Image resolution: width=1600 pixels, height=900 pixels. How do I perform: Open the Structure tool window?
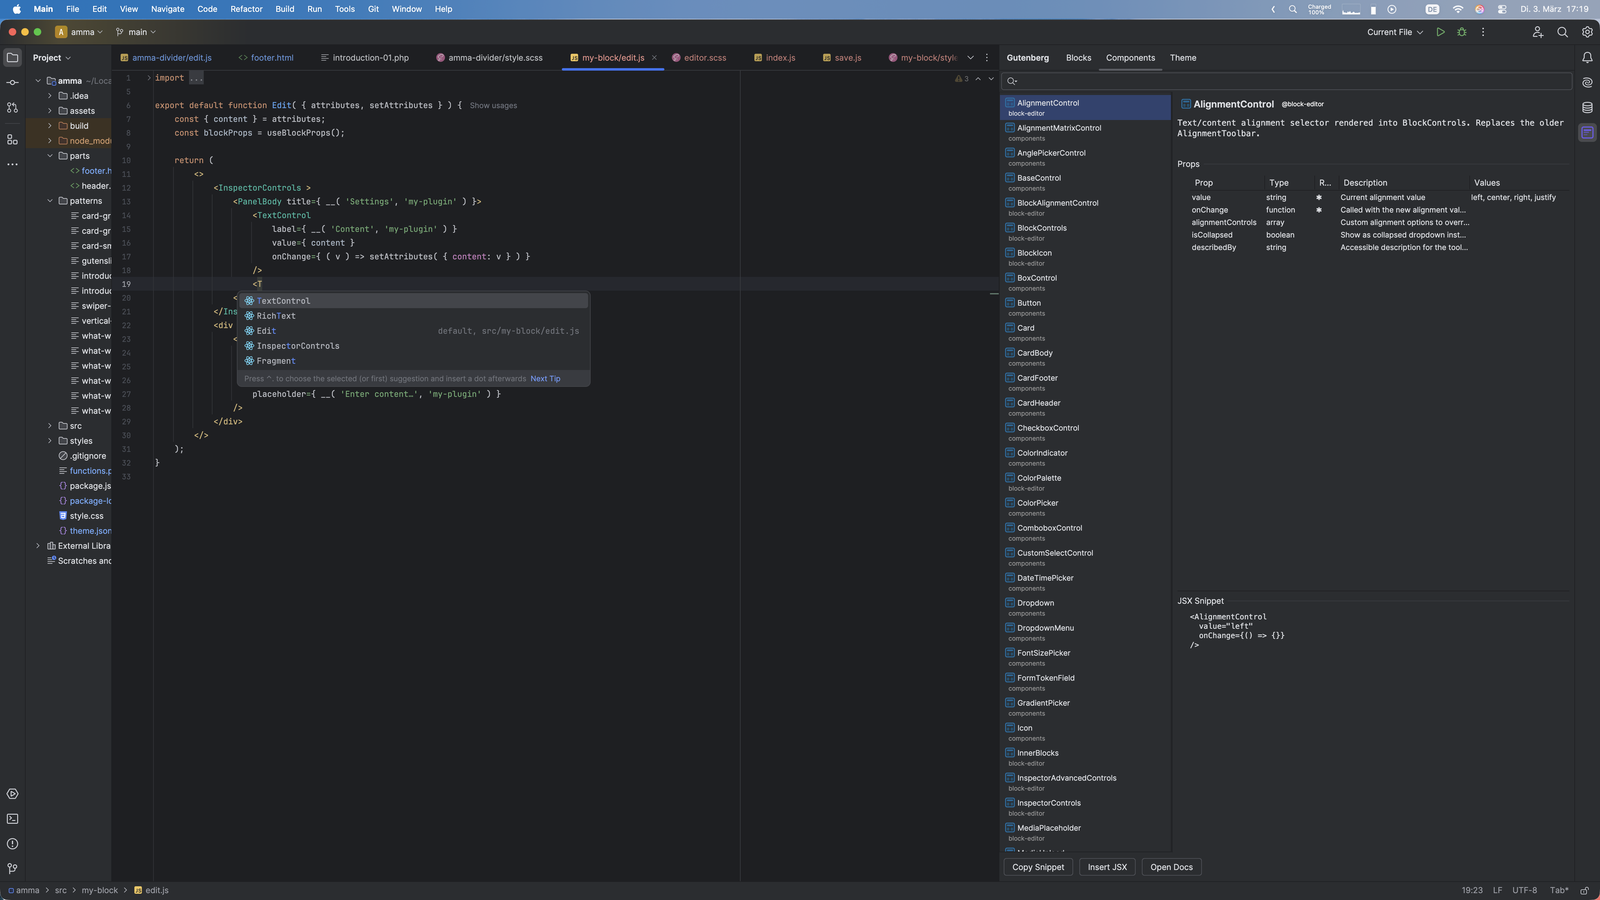12,139
